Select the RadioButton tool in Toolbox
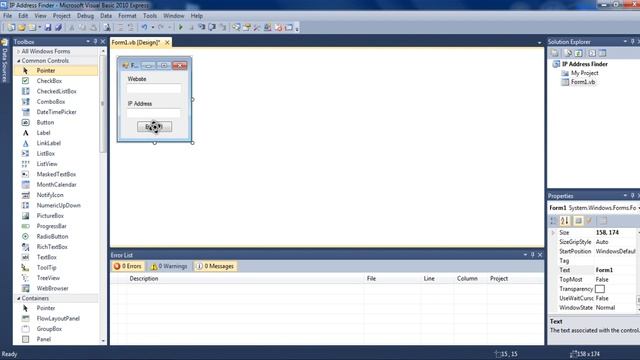The width and height of the screenshot is (640, 360). (x=52, y=236)
